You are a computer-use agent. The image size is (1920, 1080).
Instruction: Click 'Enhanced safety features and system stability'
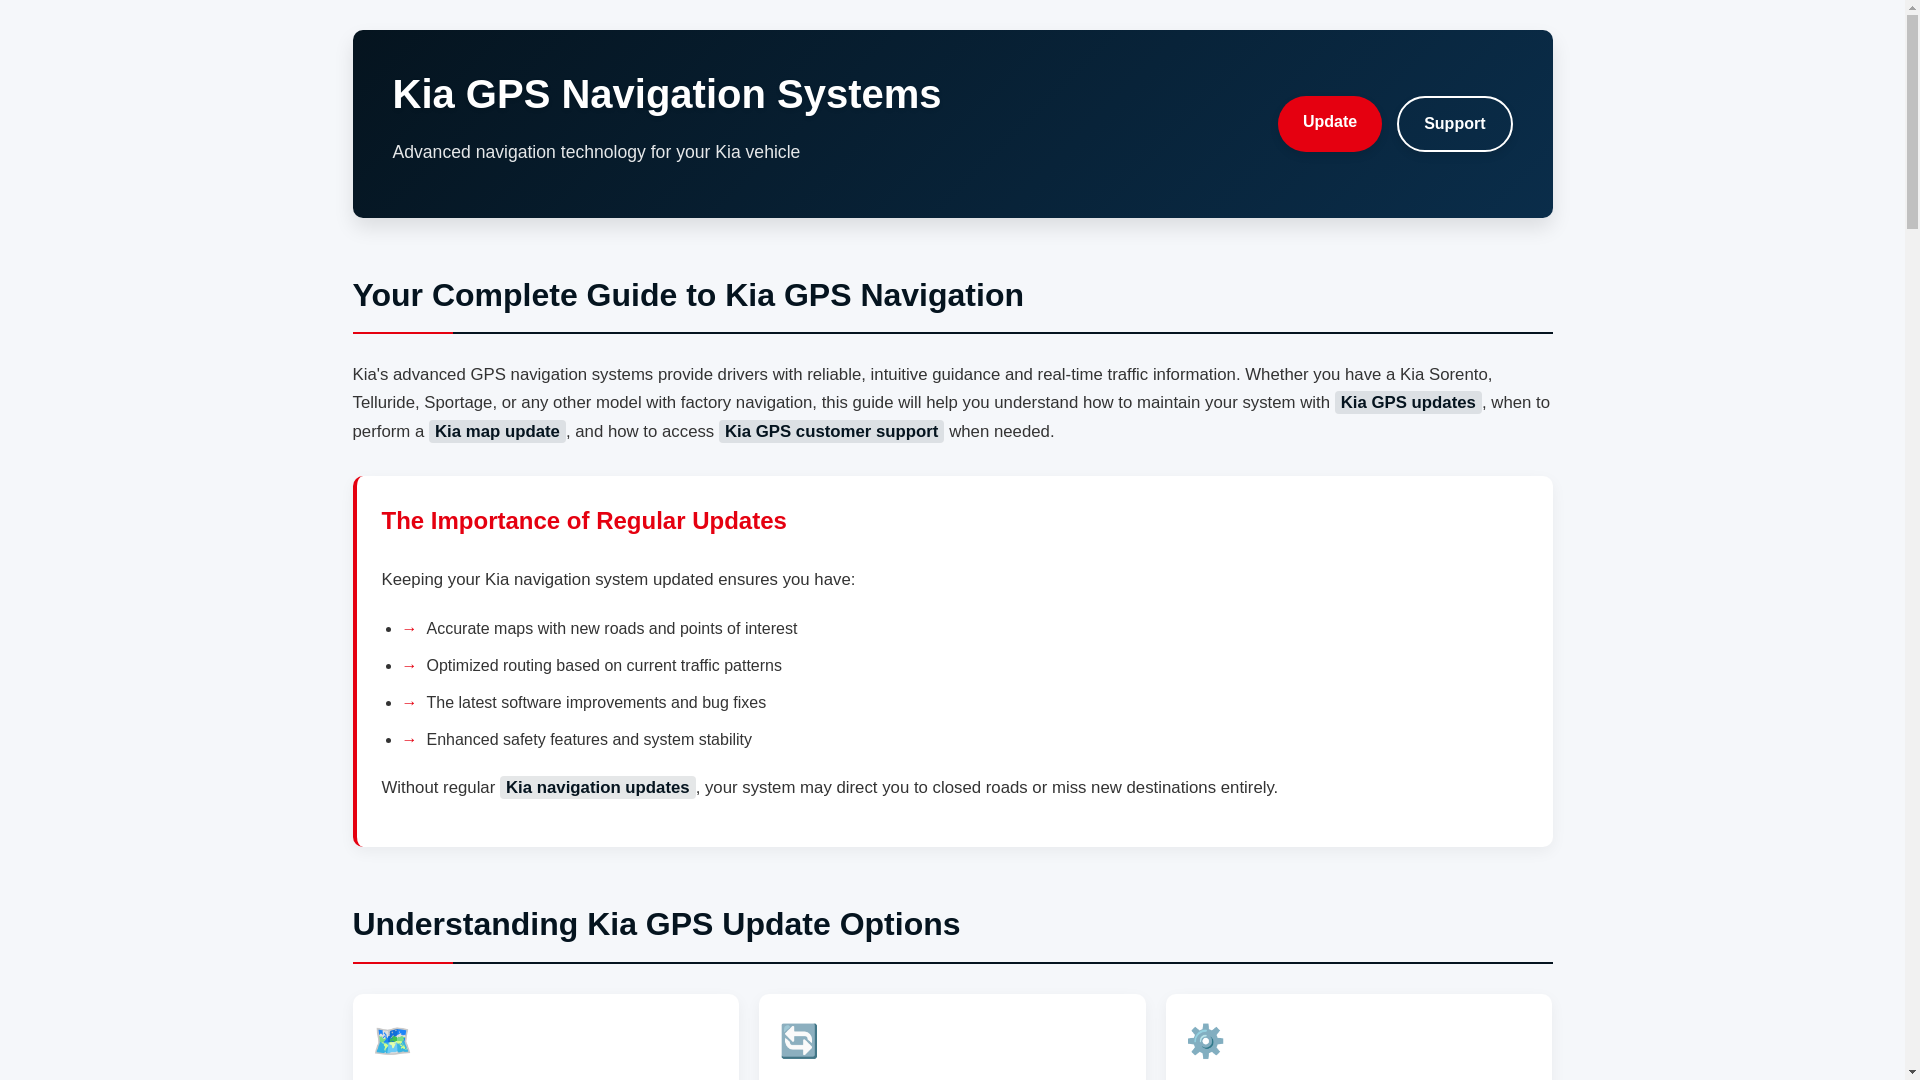click(588, 739)
